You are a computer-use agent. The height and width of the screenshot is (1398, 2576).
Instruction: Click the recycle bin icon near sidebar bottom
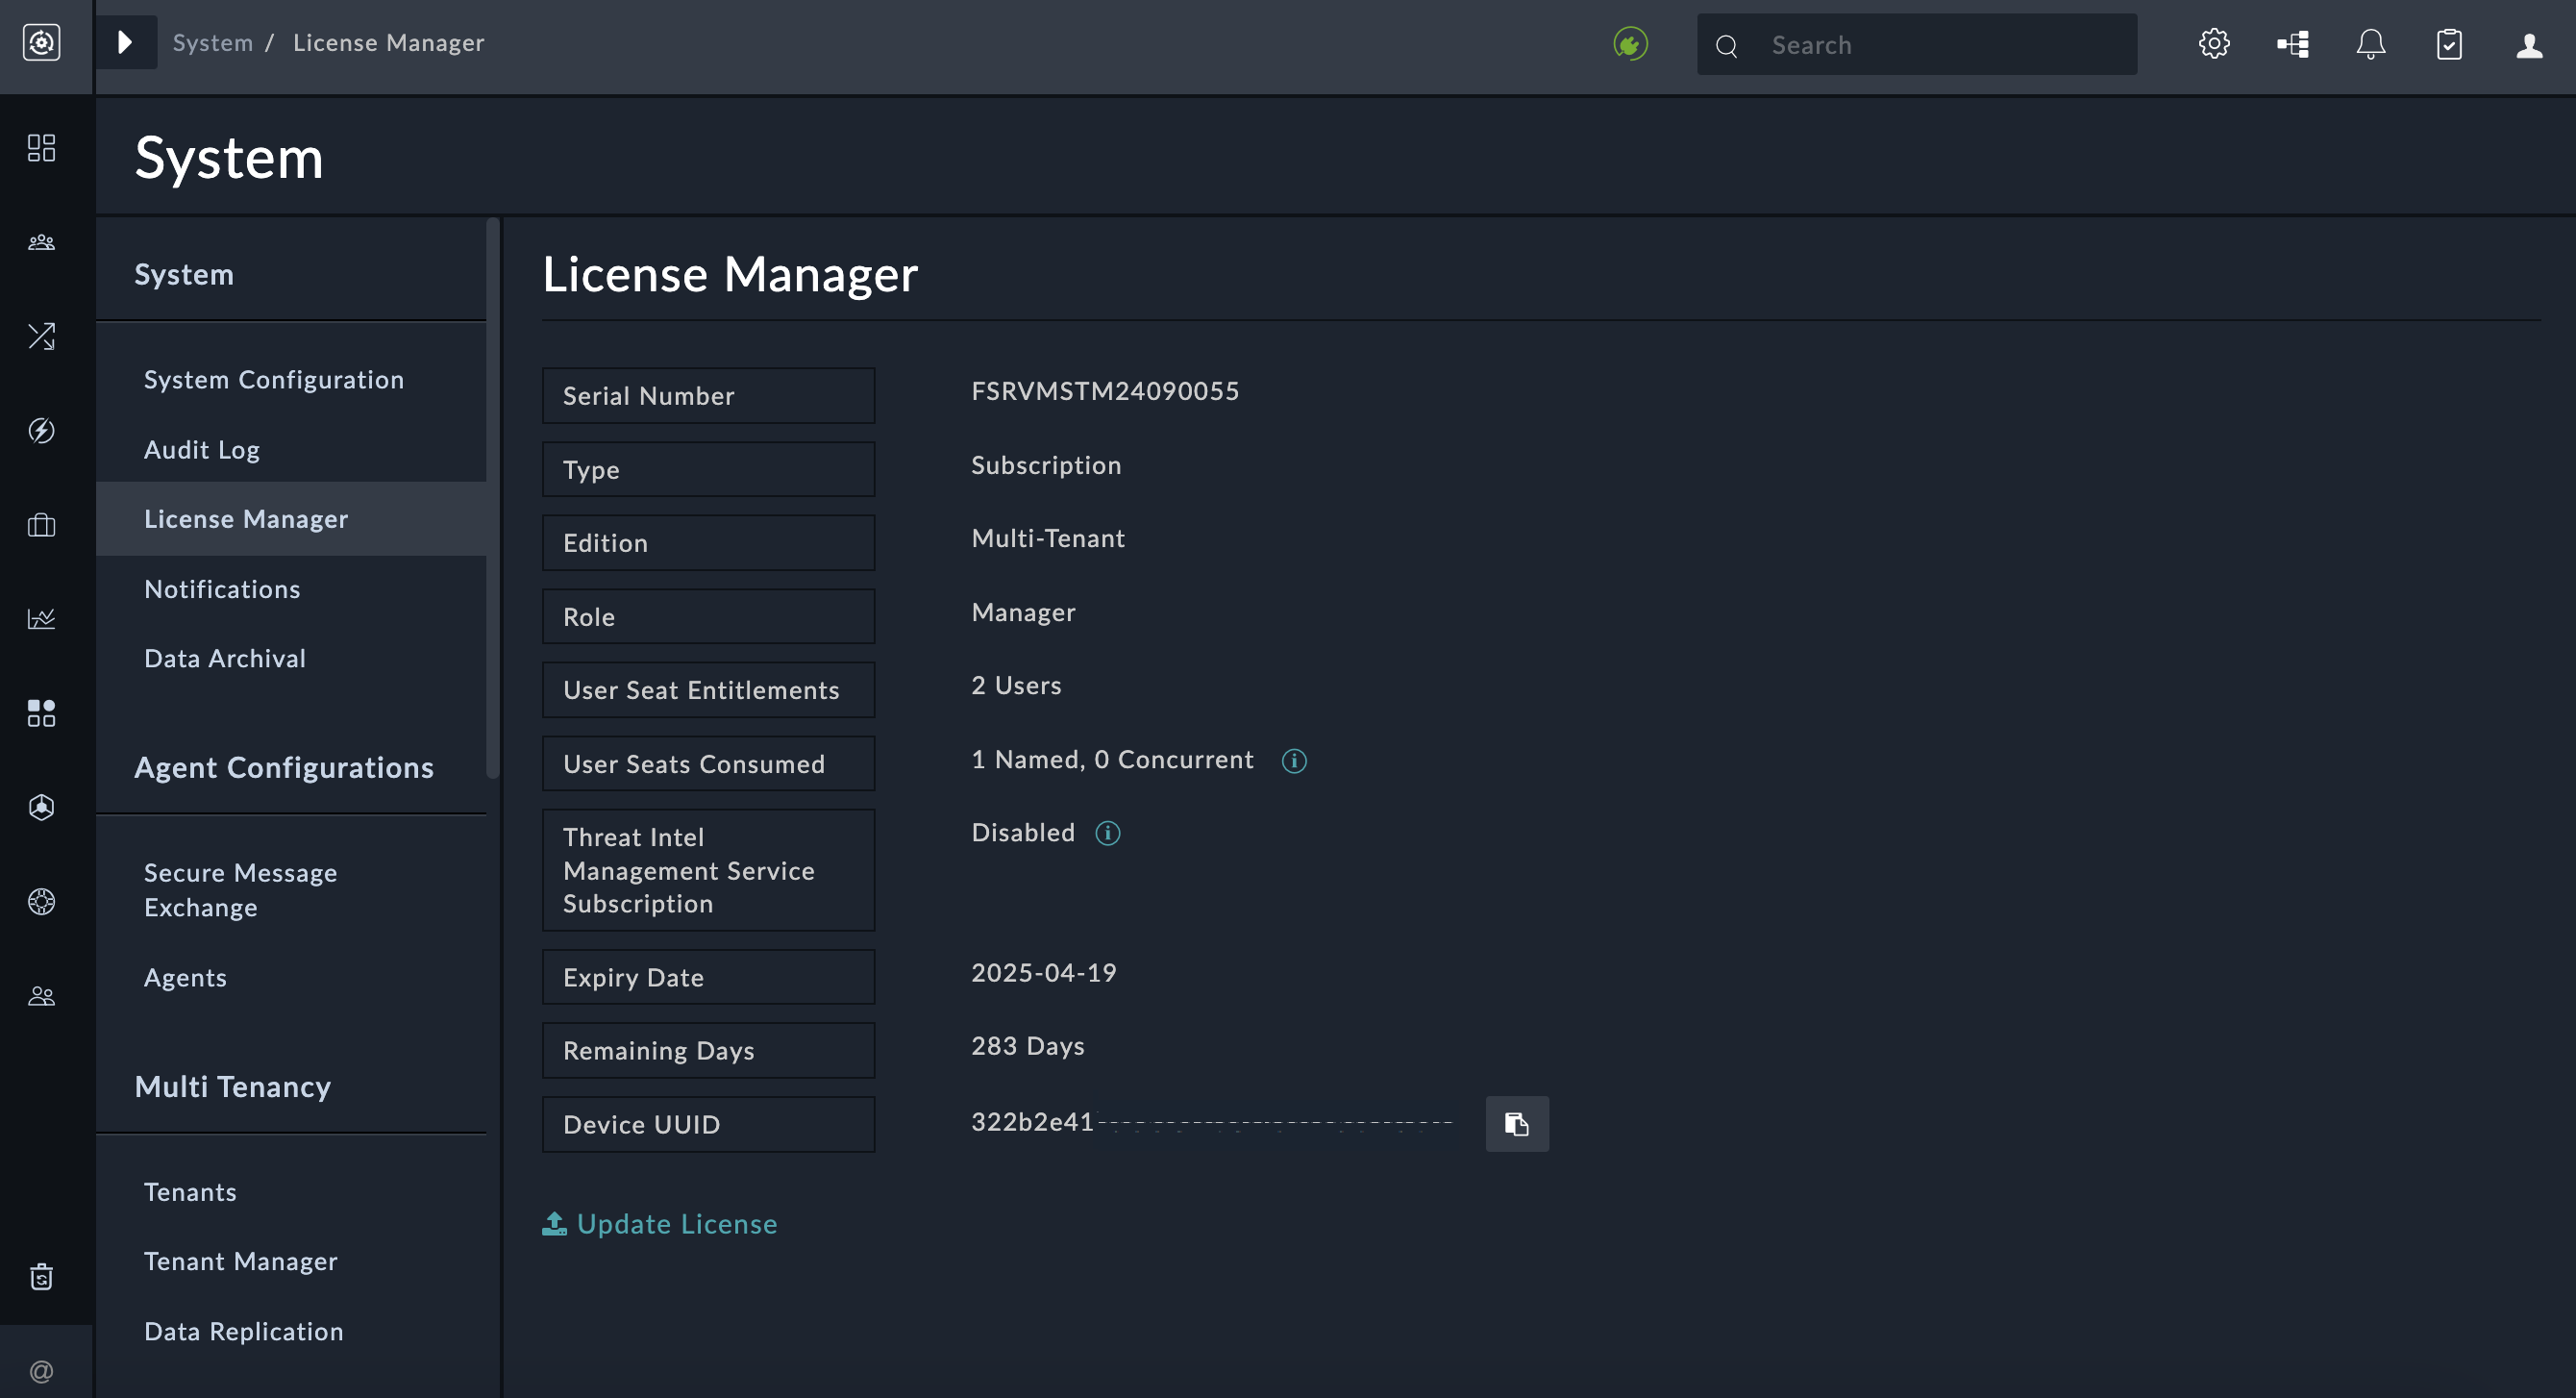(41, 1276)
